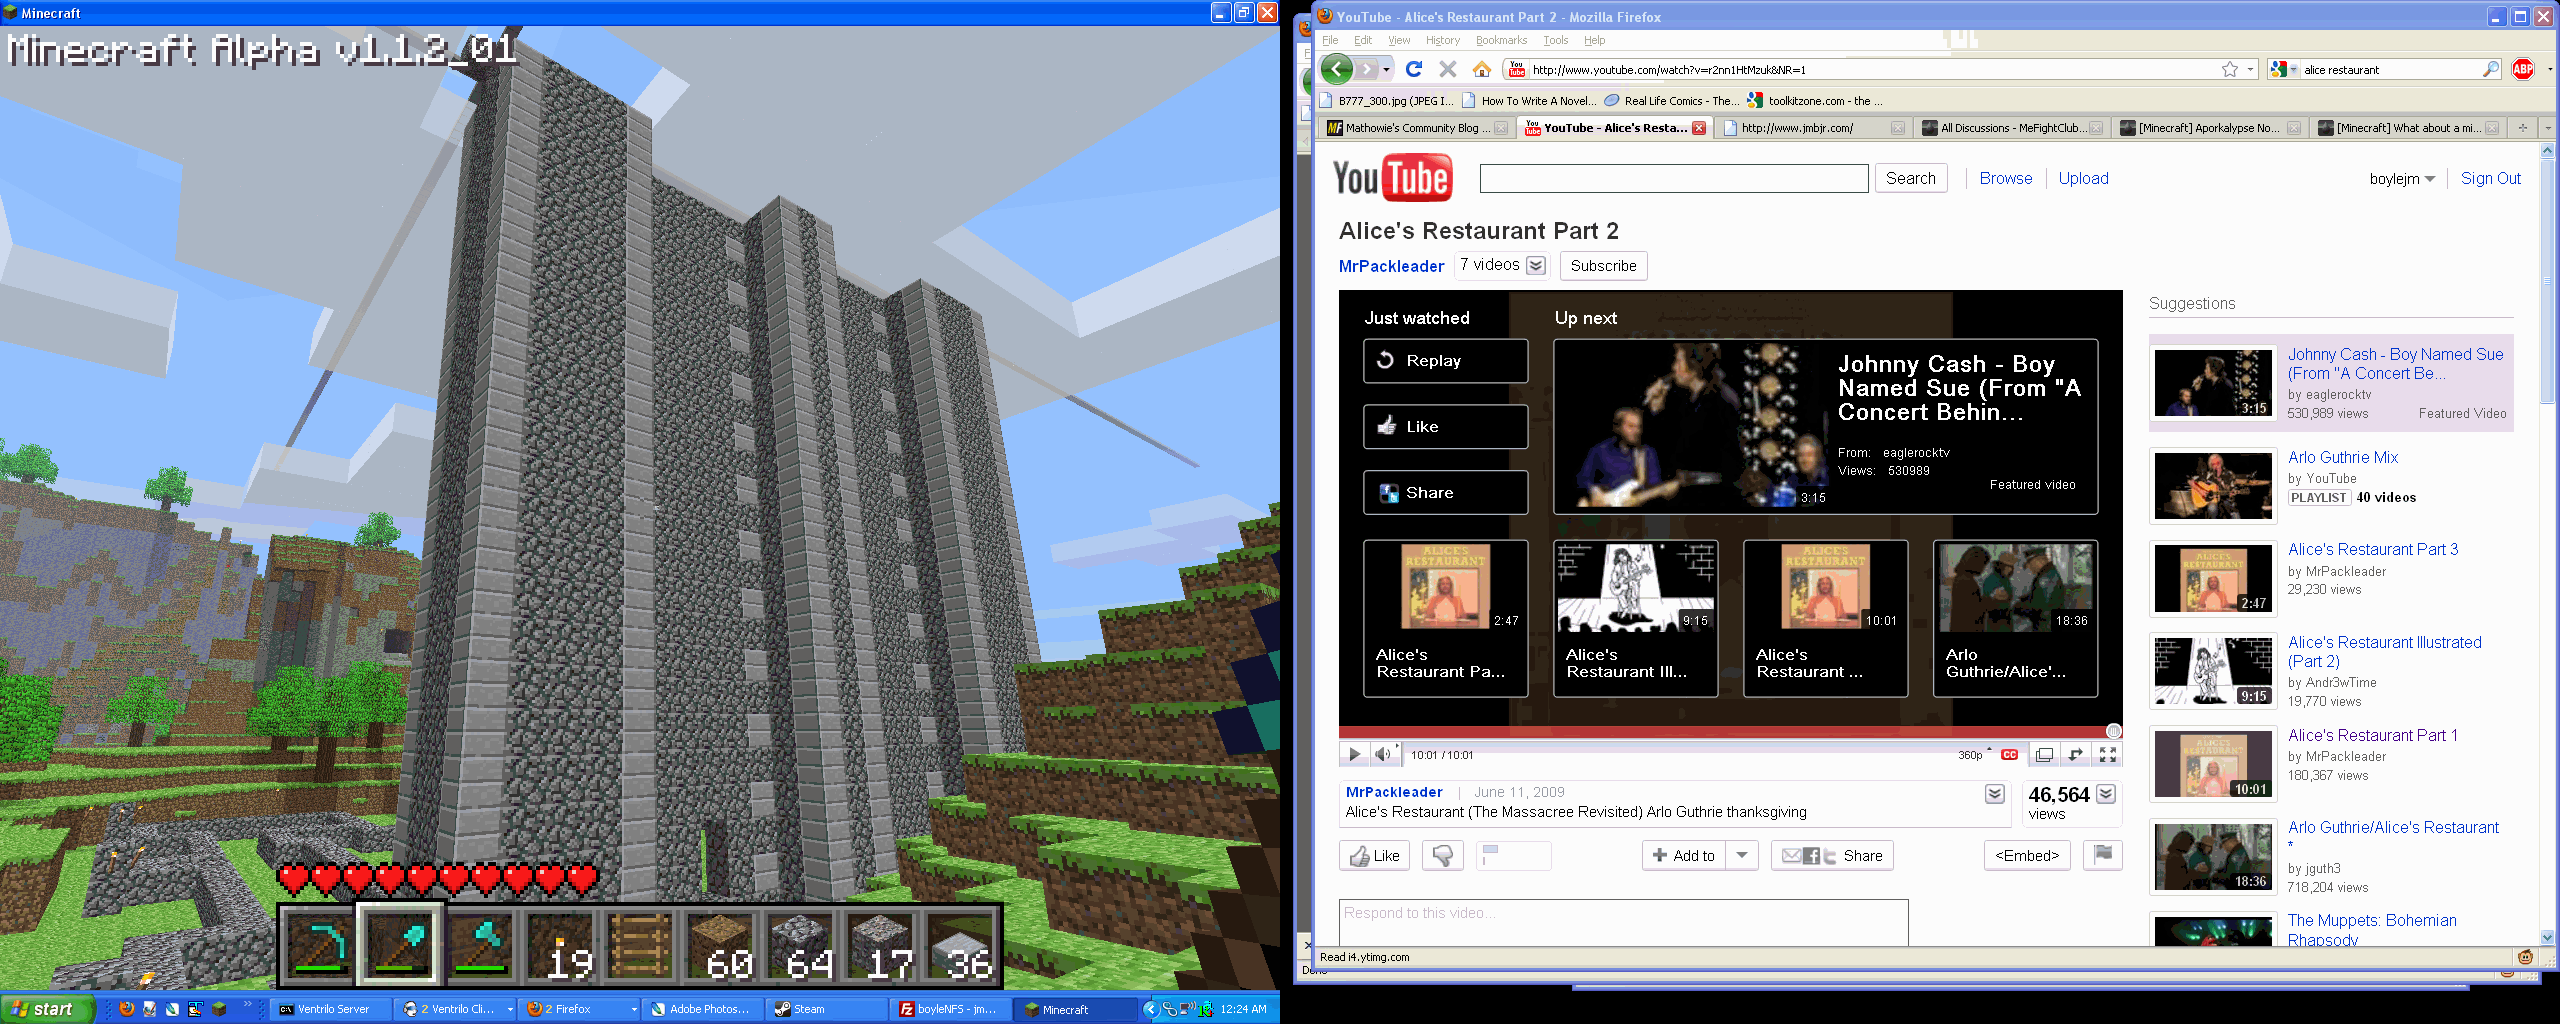Select the ladder slot in Minecraft hotbar
Image resolution: width=2560 pixels, height=1024 pixels.
641,947
